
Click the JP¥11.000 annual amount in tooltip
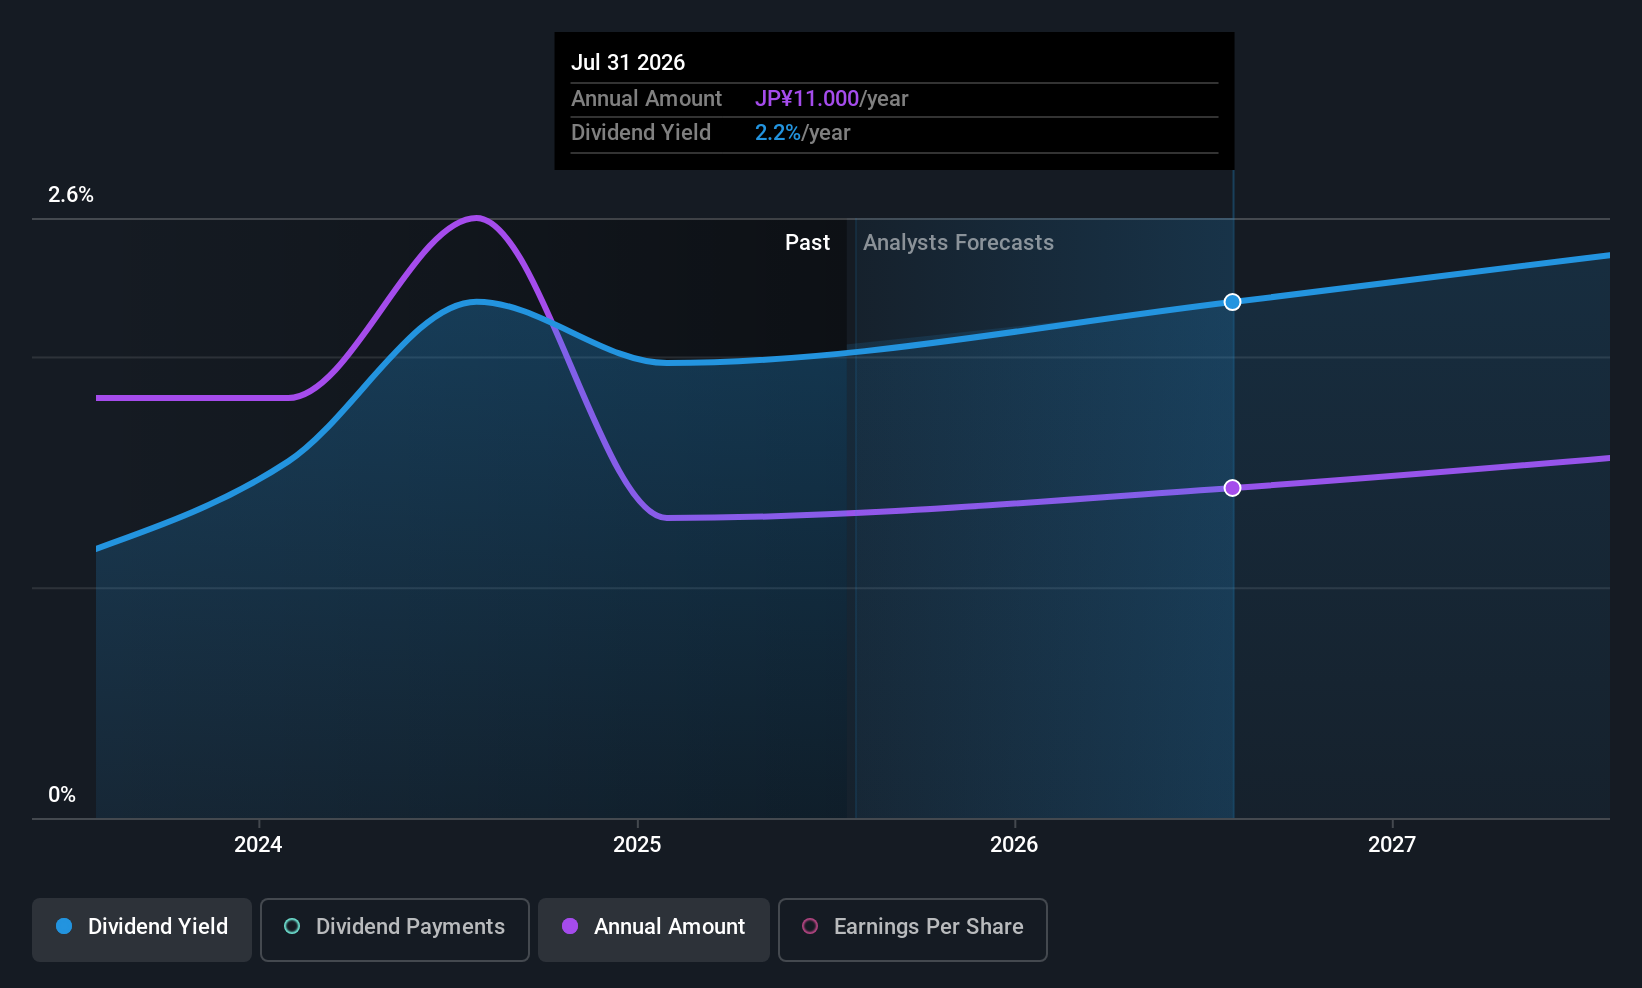807,99
